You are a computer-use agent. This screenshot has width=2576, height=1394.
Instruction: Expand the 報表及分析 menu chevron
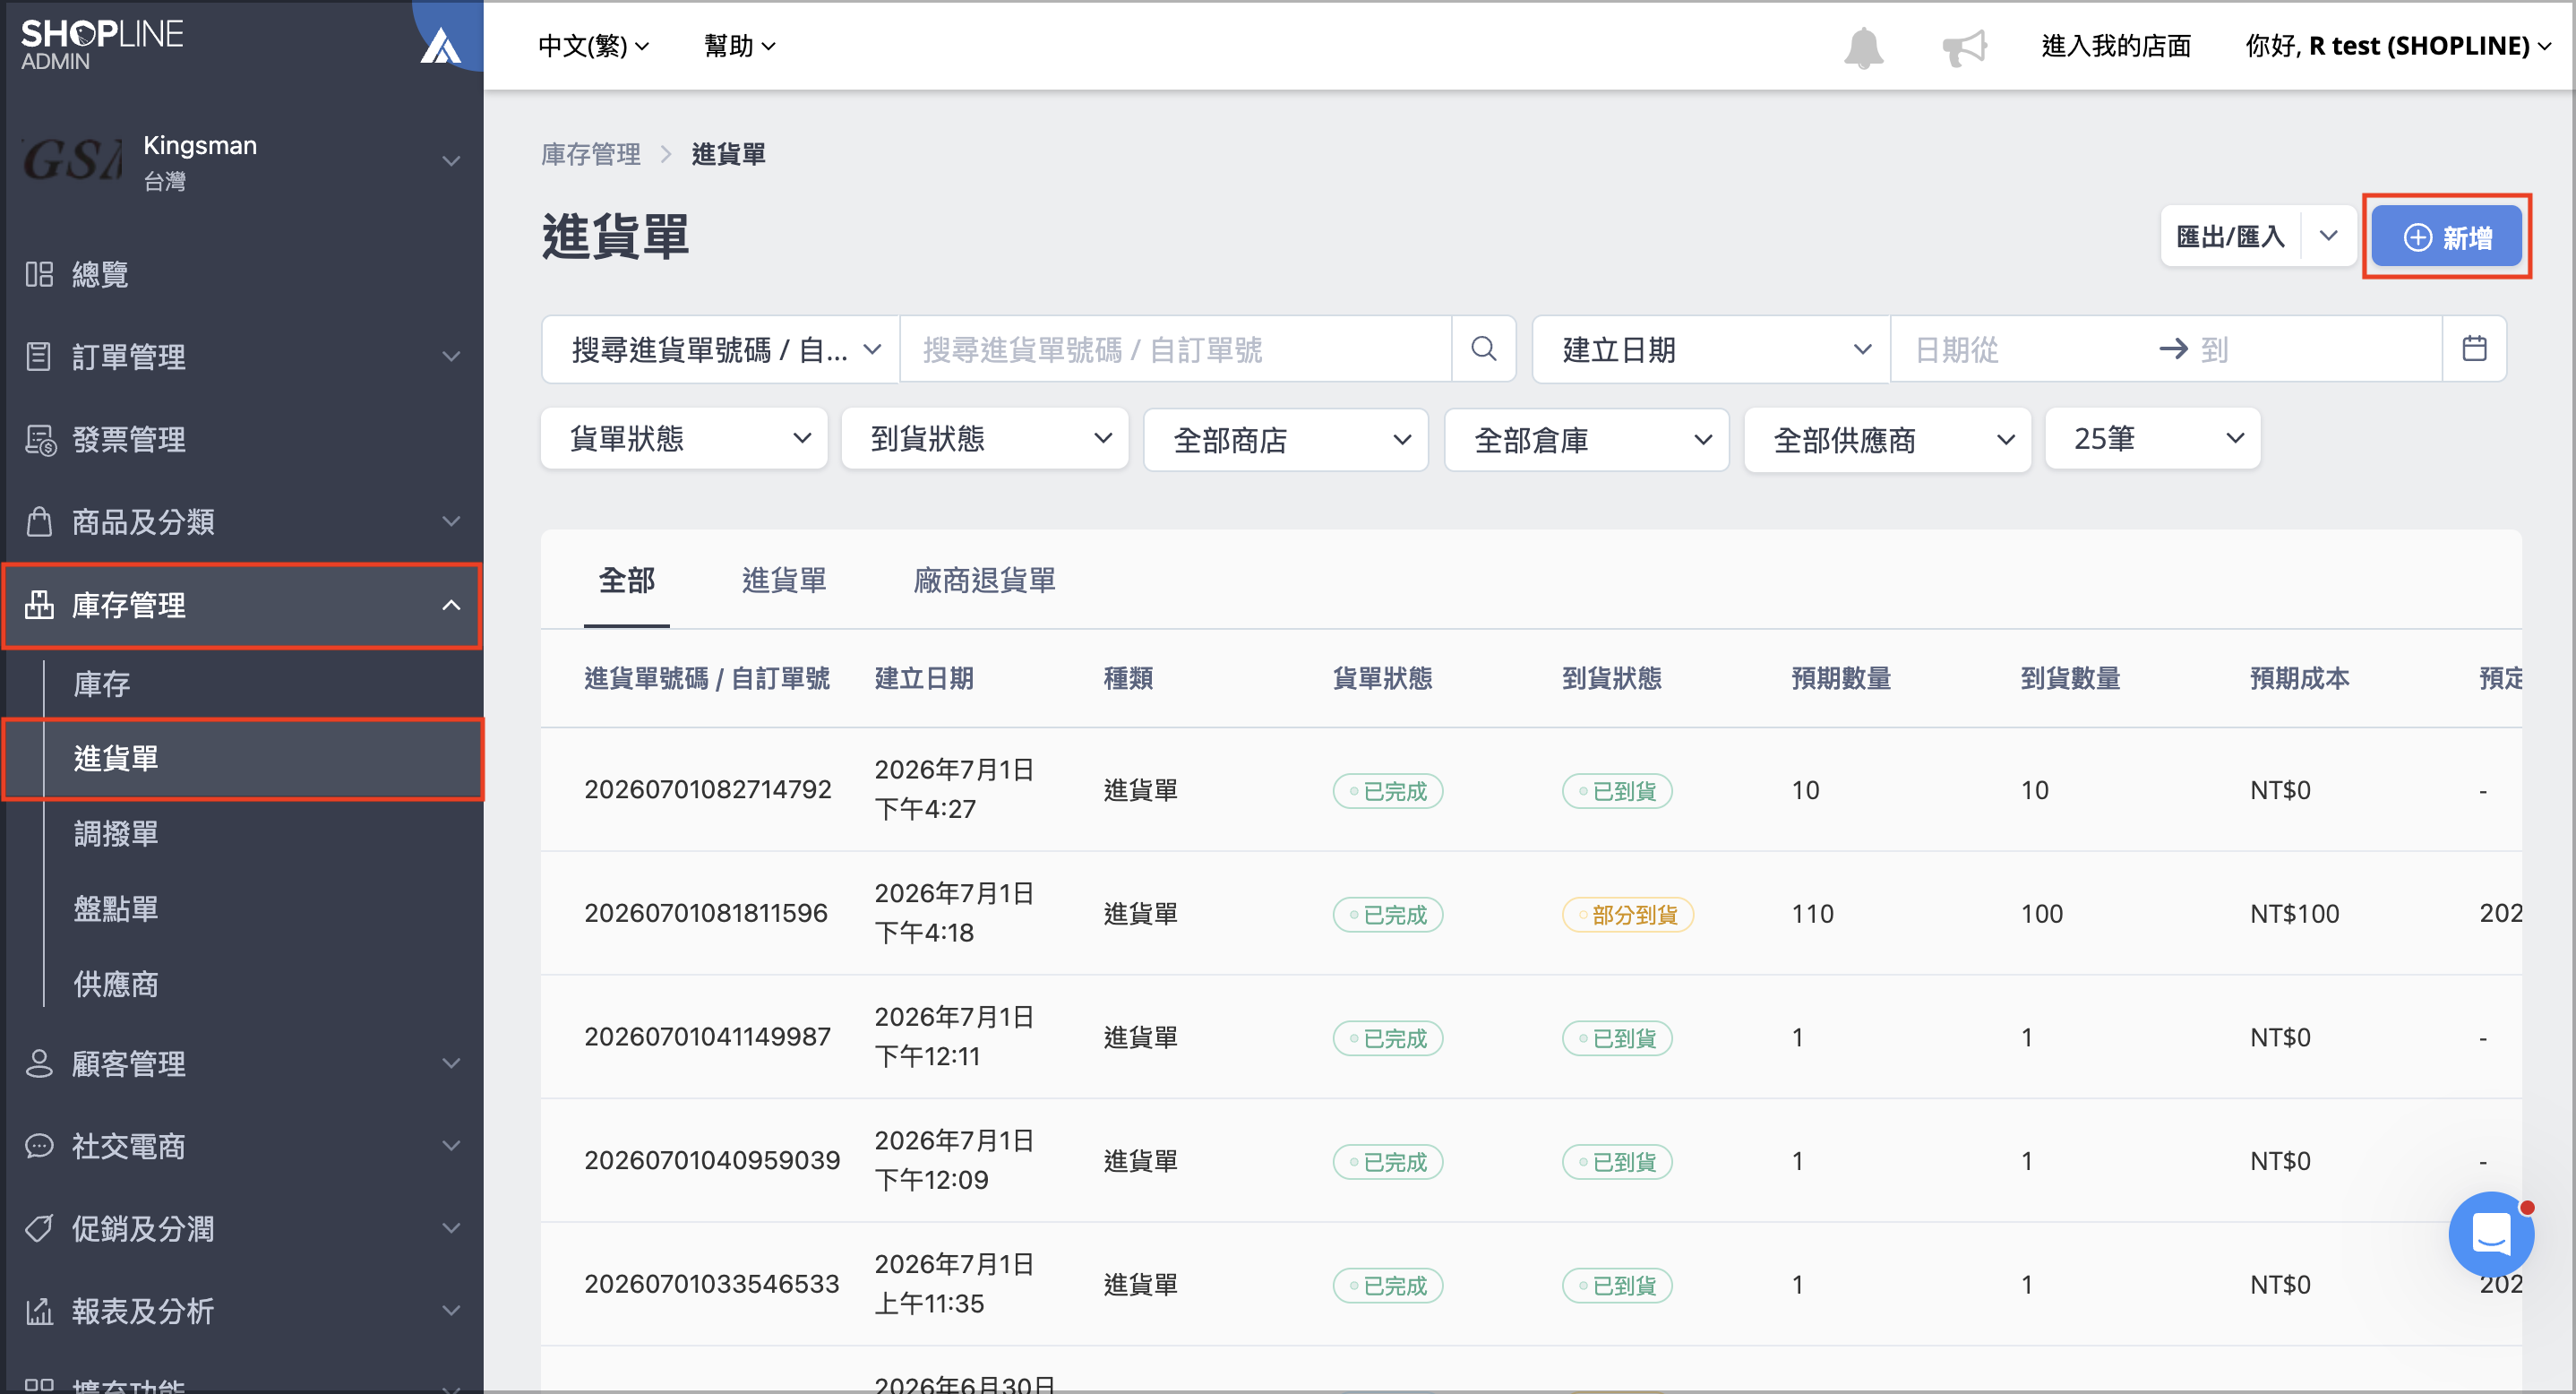coord(452,1311)
